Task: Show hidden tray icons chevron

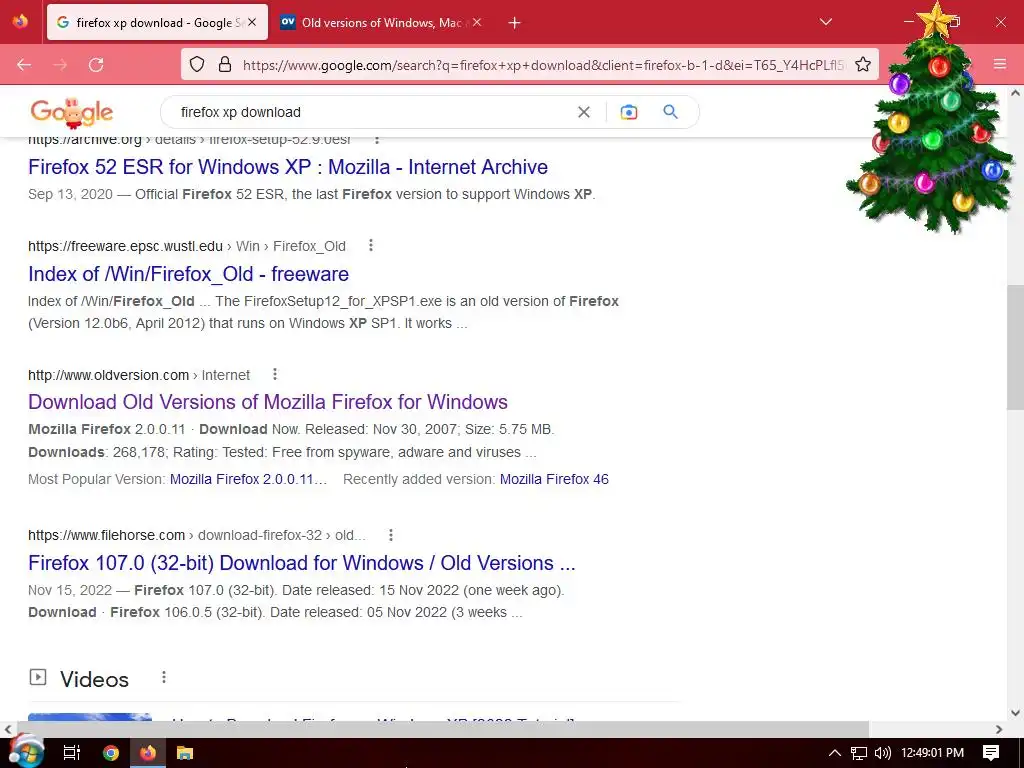Action: point(835,753)
